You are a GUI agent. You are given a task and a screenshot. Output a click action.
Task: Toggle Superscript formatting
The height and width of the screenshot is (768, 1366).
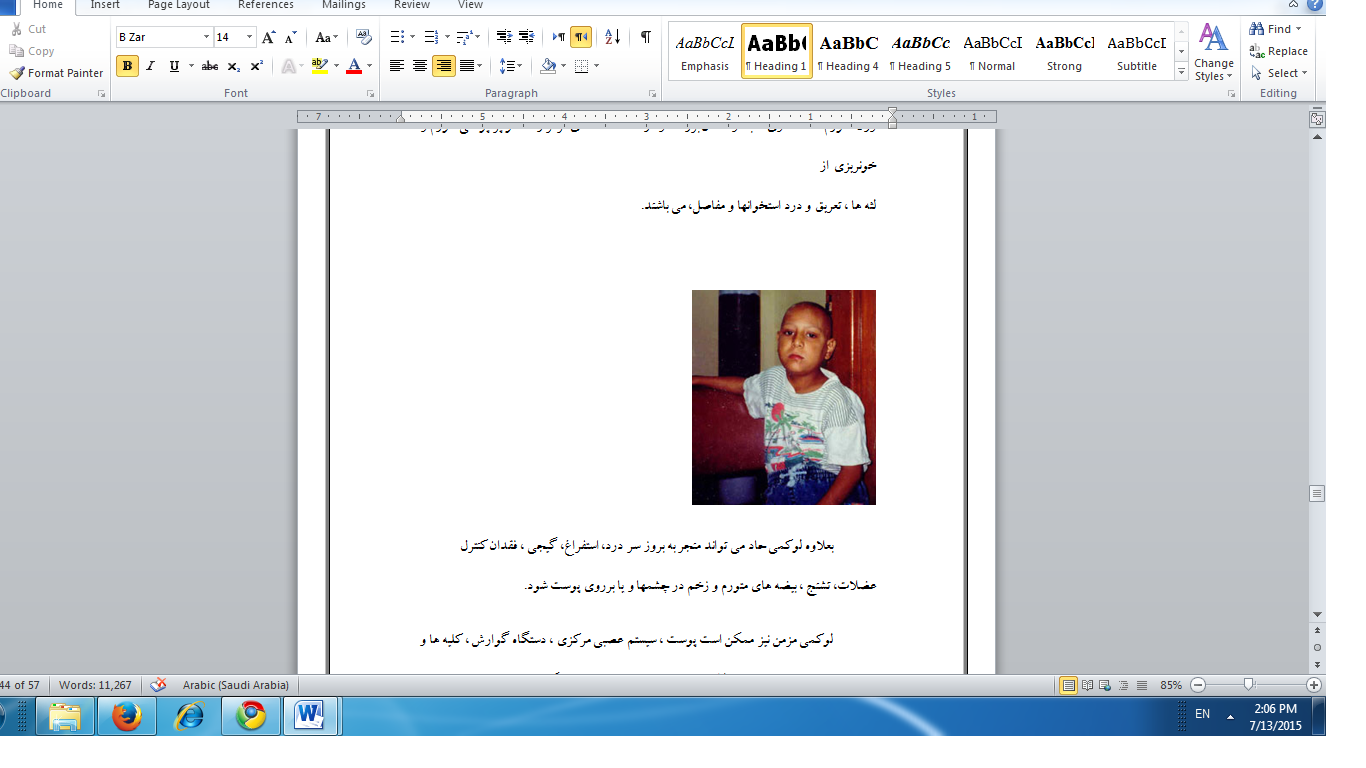pyautogui.click(x=256, y=66)
